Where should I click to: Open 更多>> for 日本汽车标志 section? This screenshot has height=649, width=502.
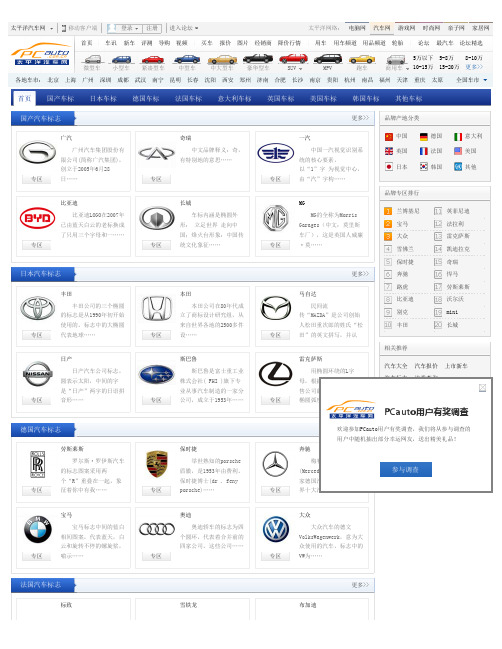tap(360, 274)
